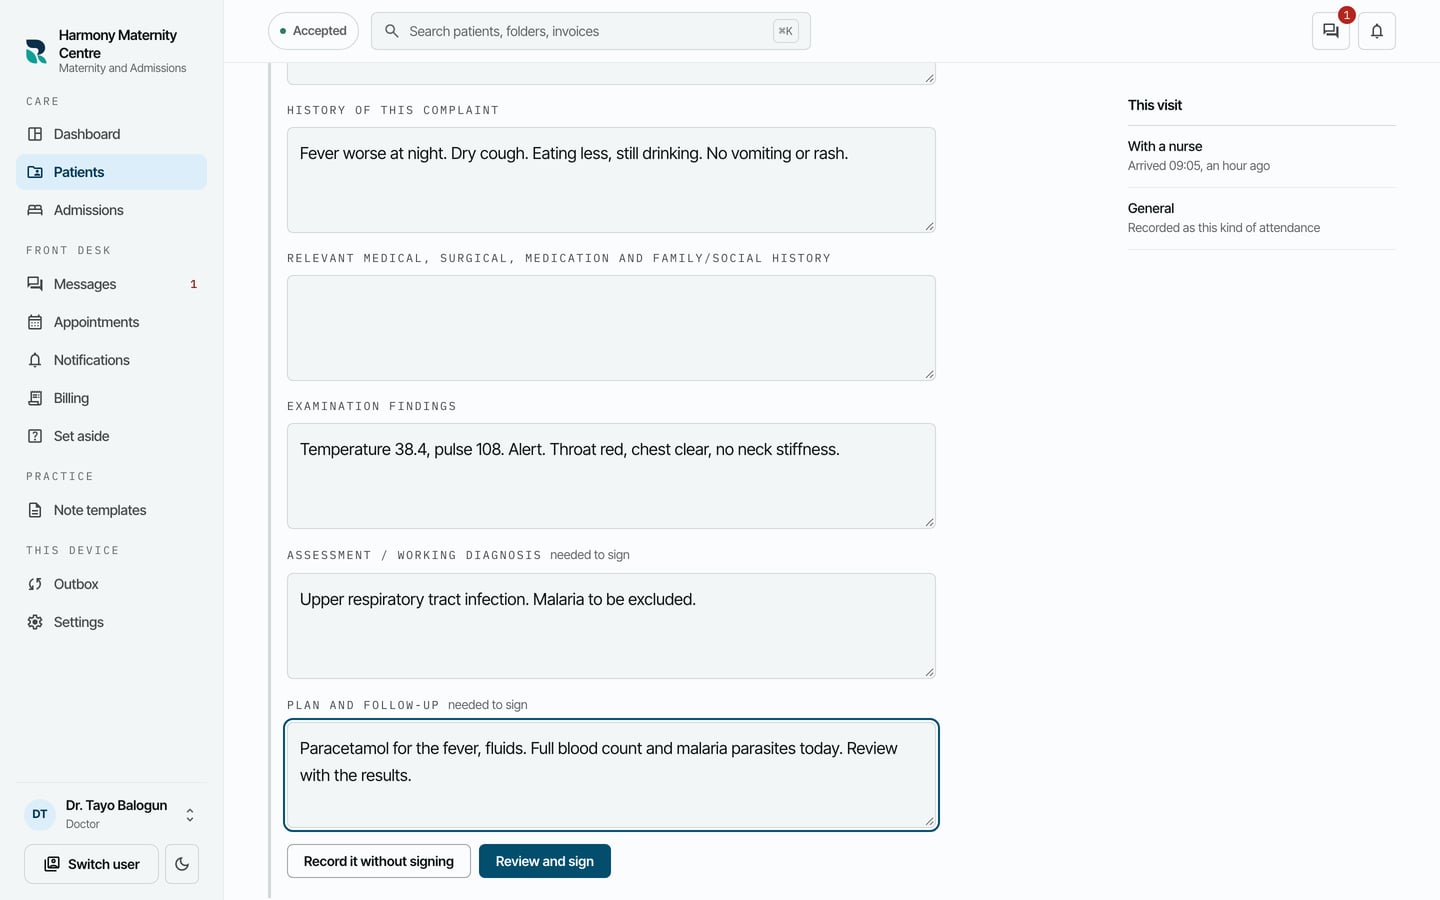1440x900 pixels.
Task: Click the Set aside icon
Action: coord(35,436)
